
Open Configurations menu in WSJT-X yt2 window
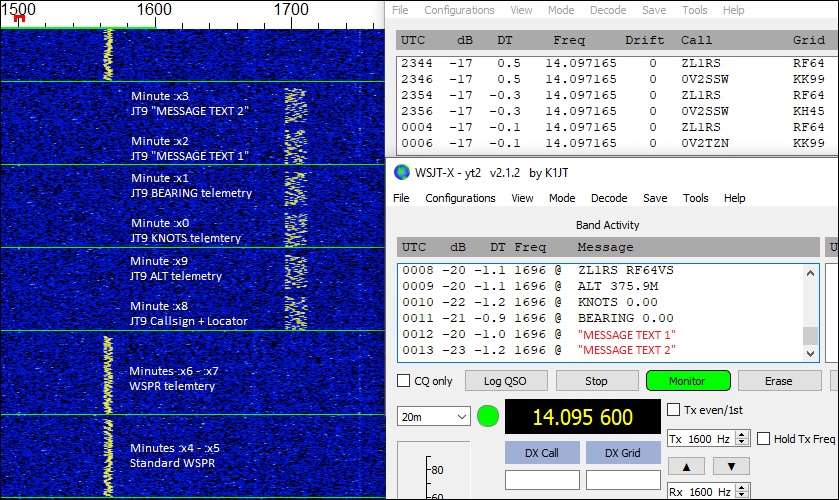tap(460, 198)
